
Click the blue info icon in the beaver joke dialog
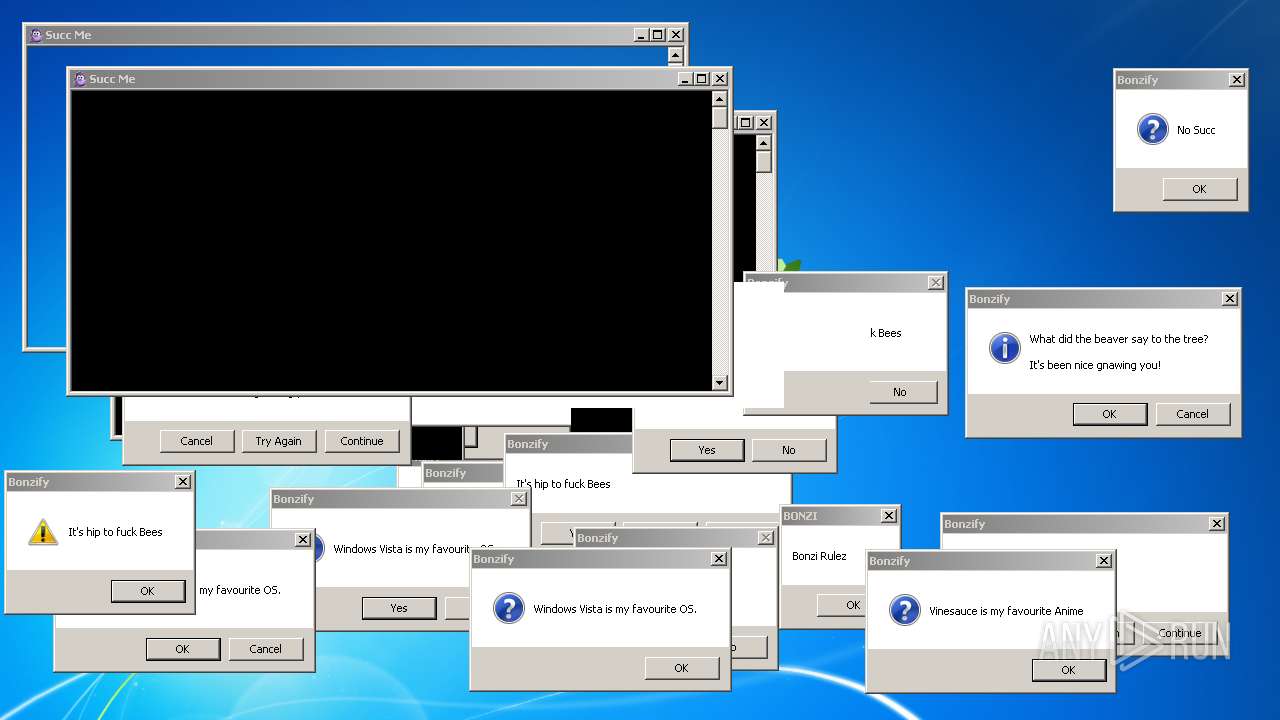click(x=1004, y=348)
